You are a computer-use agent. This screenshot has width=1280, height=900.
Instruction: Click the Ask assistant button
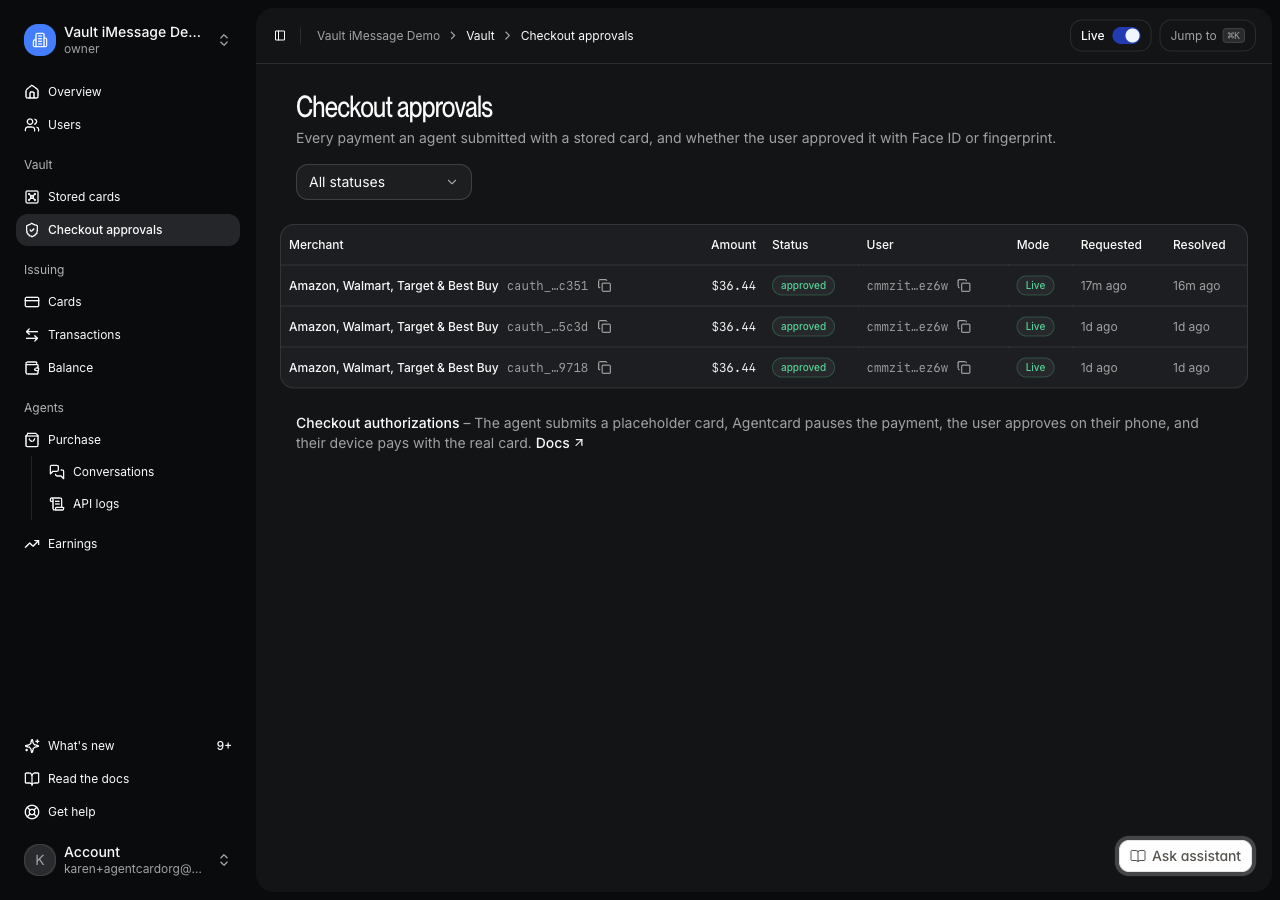point(1185,856)
